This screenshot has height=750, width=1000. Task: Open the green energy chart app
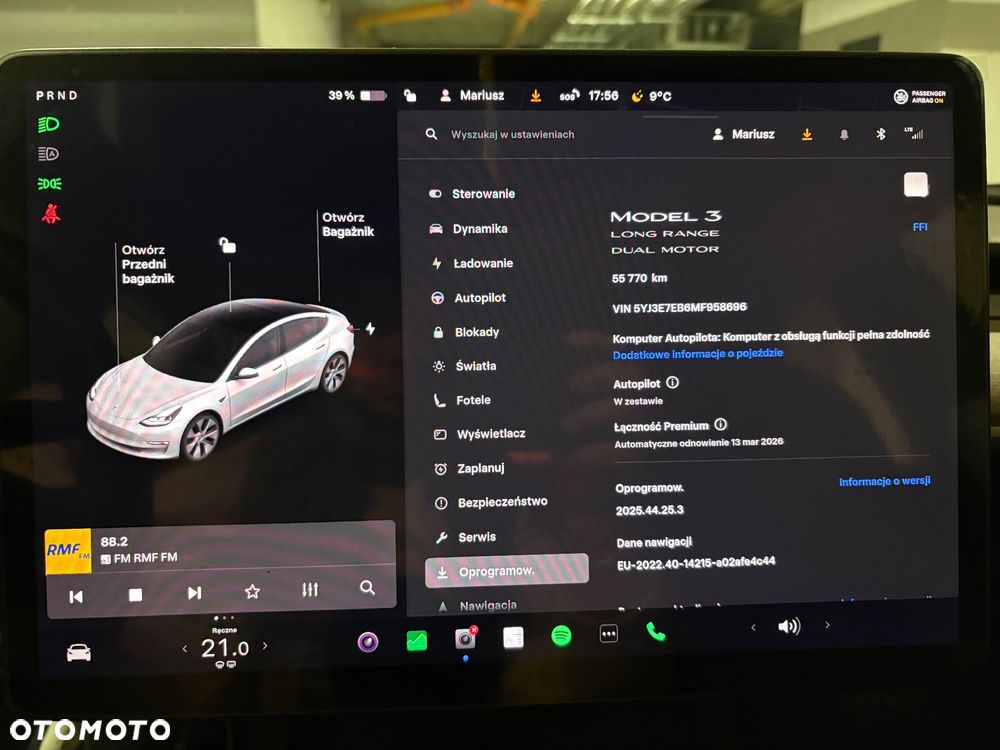point(417,640)
